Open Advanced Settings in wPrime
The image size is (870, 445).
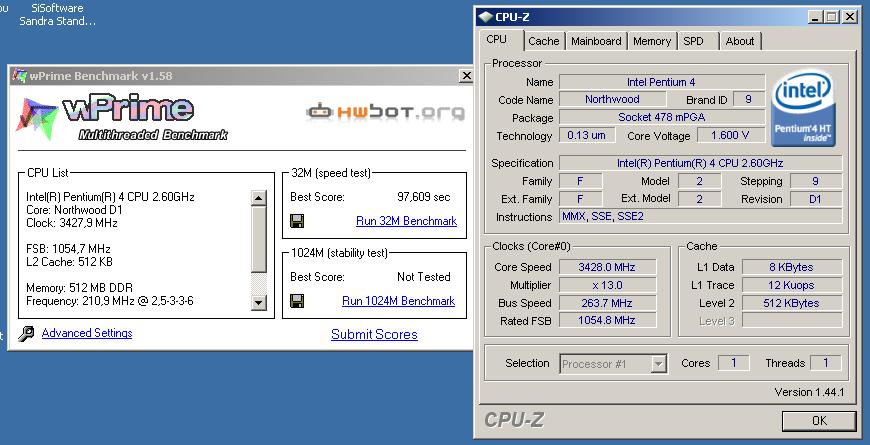pos(87,333)
